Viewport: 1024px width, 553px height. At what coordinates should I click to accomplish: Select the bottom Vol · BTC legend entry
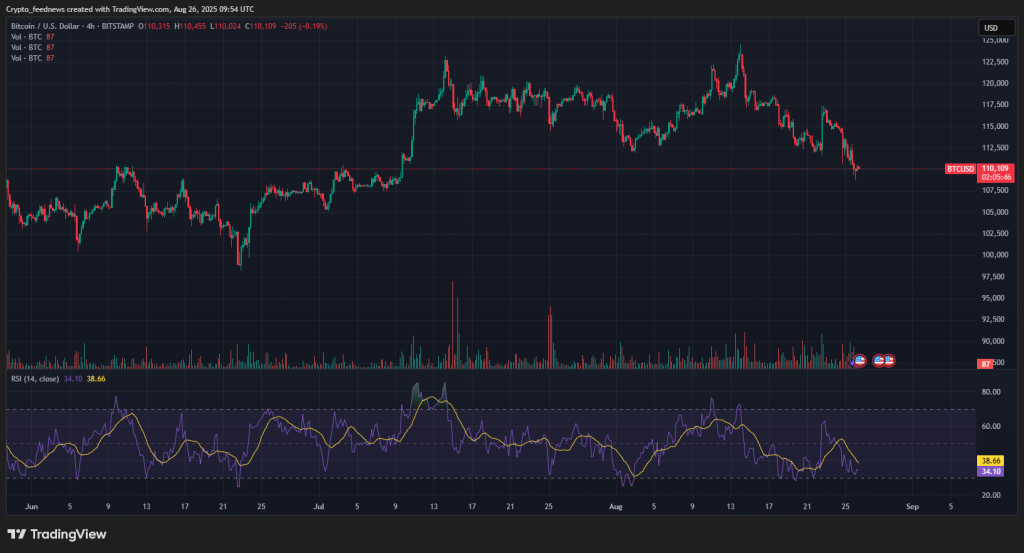[x=27, y=58]
